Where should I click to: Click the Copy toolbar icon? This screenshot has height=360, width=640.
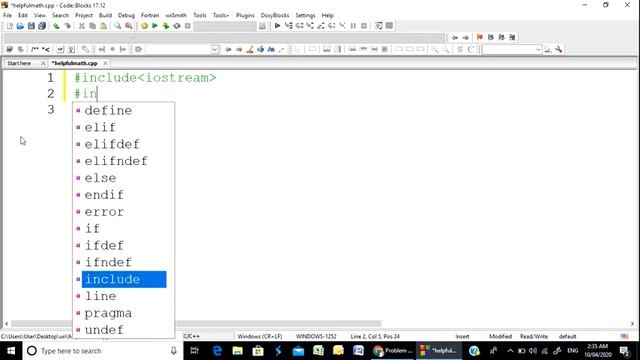[x=93, y=26]
